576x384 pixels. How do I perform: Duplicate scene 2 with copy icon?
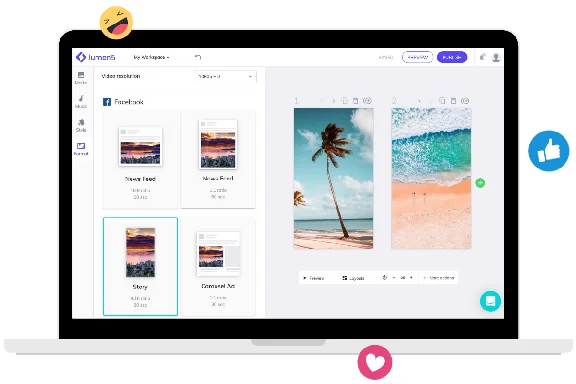pyautogui.click(x=442, y=101)
